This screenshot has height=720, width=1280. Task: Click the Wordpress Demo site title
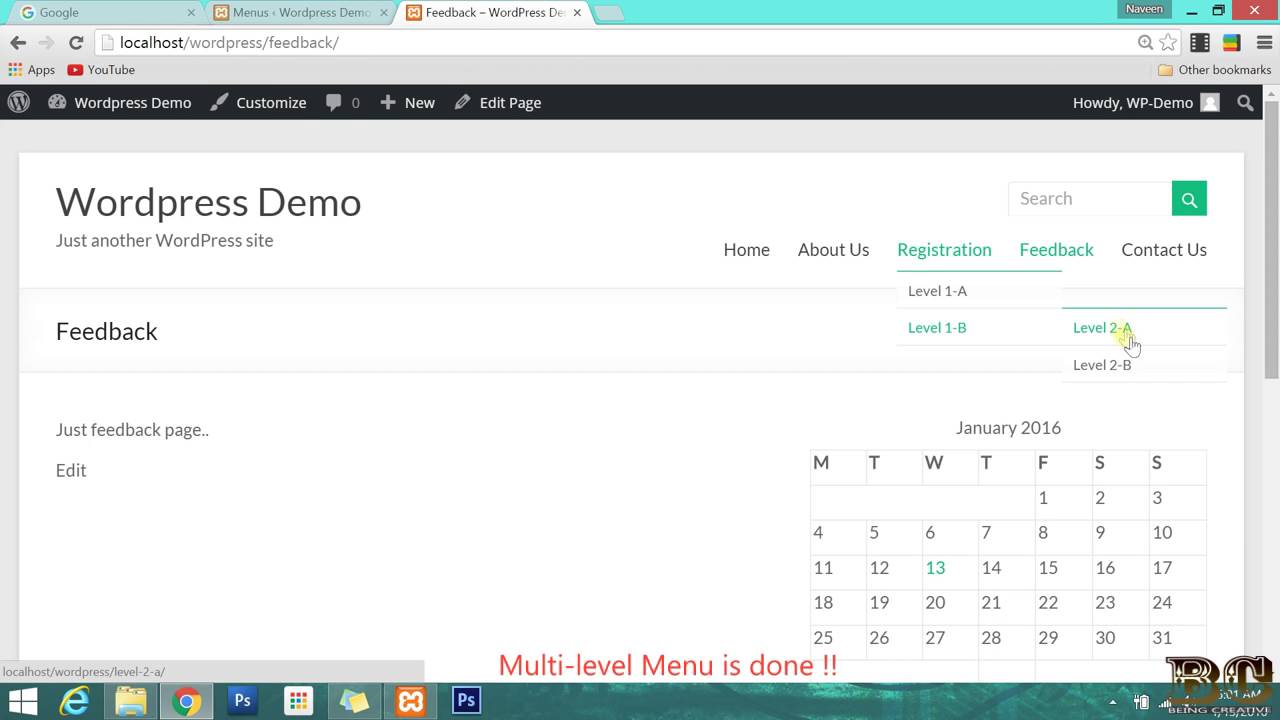coord(208,202)
